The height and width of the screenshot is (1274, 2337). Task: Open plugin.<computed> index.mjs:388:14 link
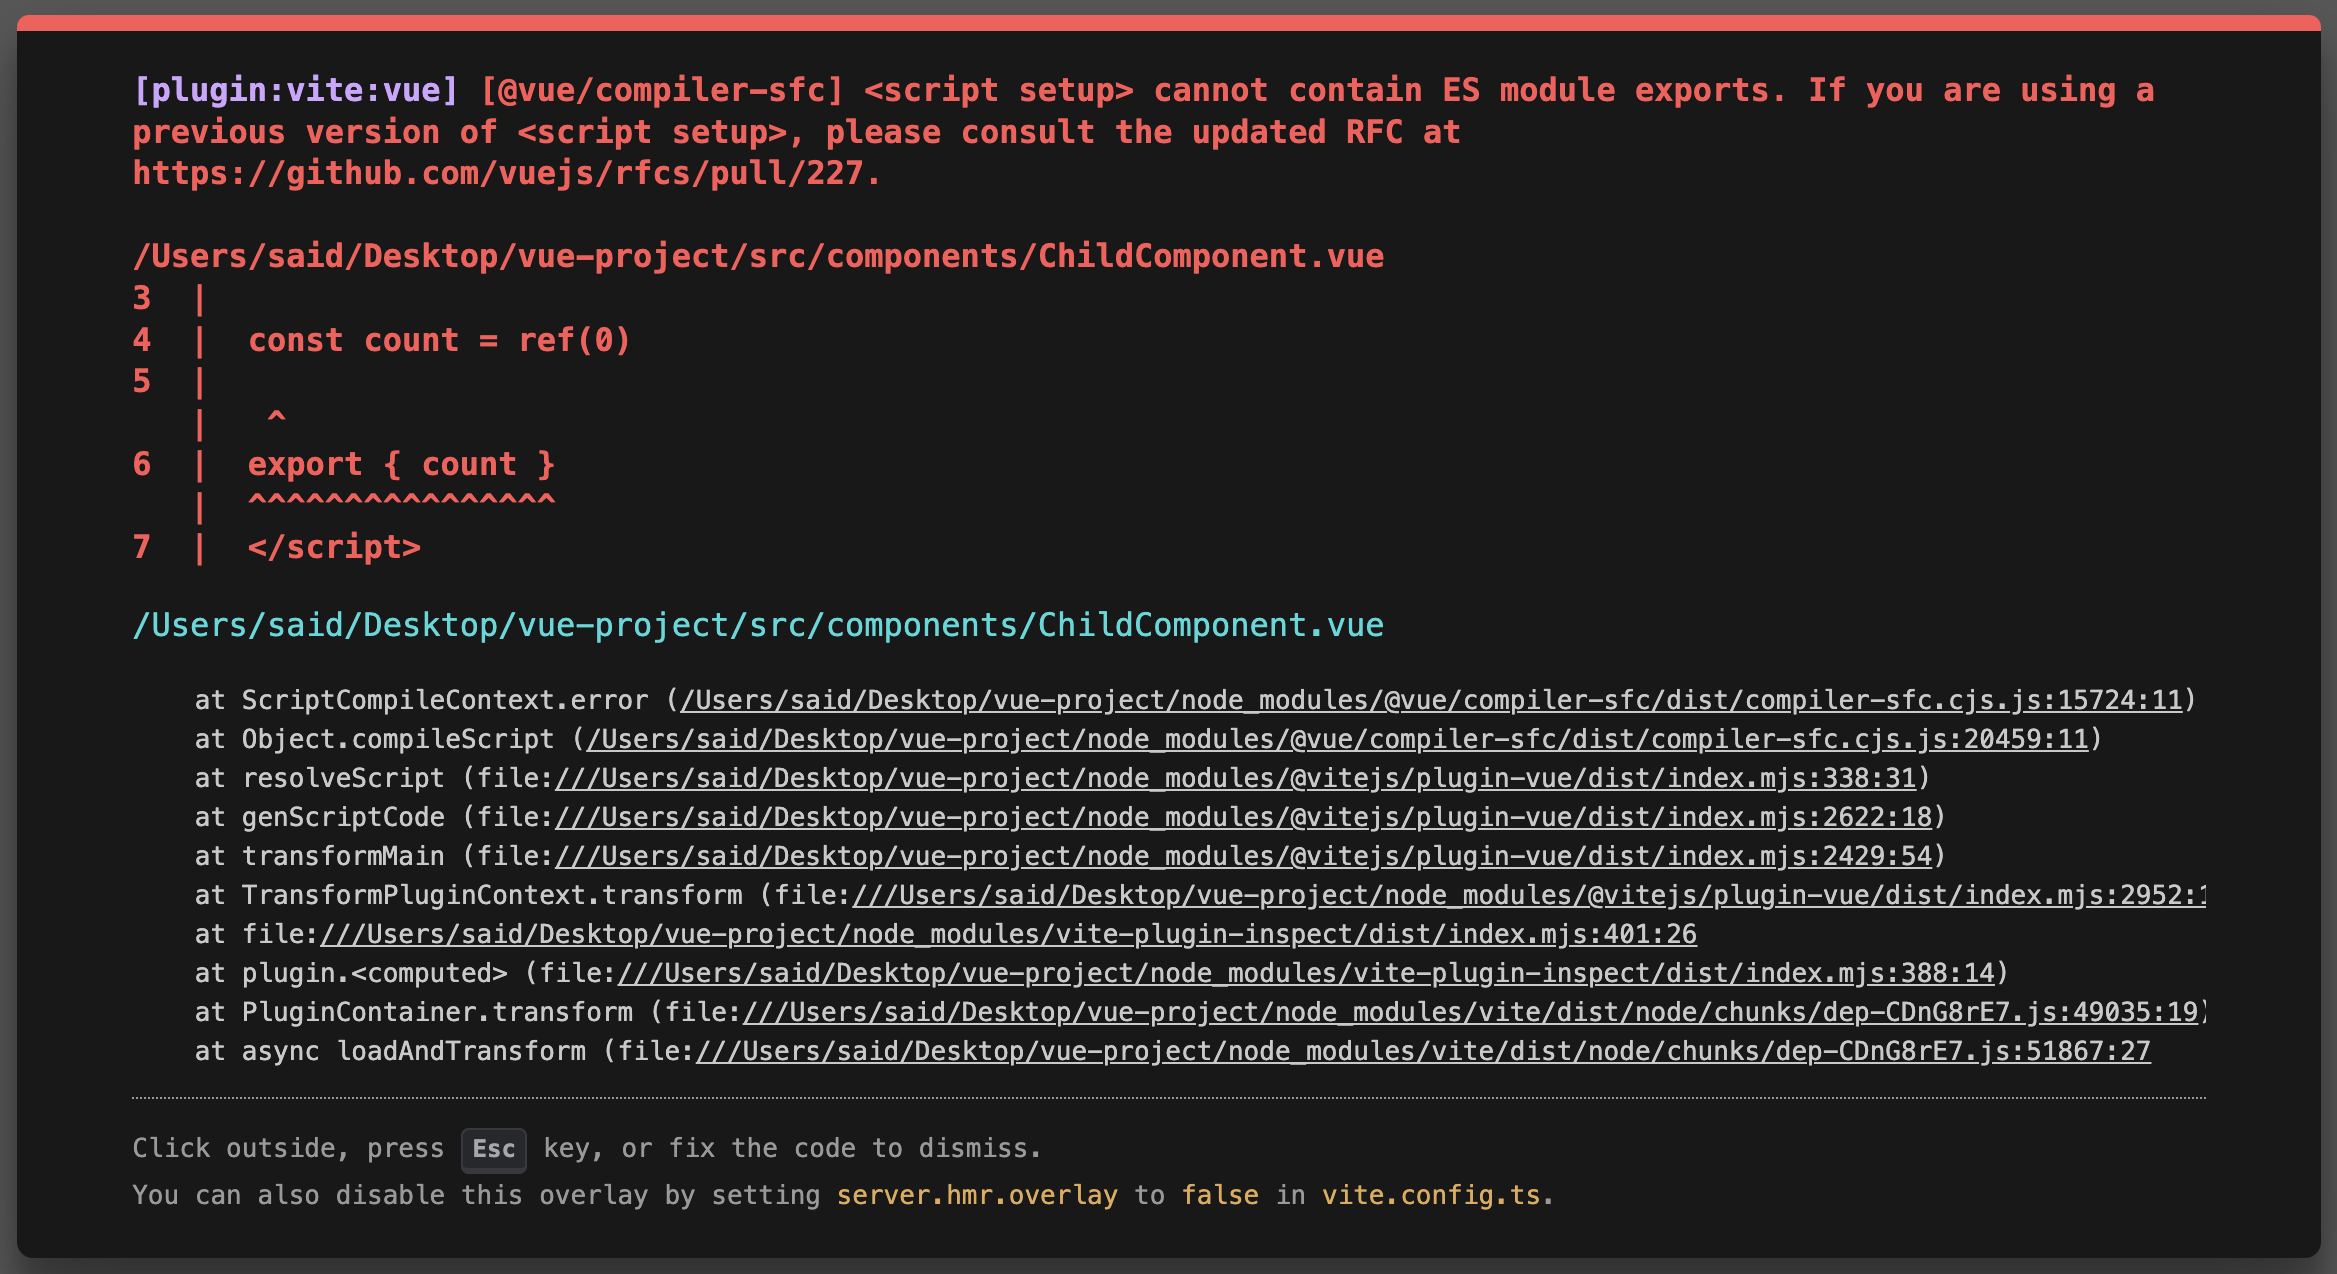click(1306, 973)
